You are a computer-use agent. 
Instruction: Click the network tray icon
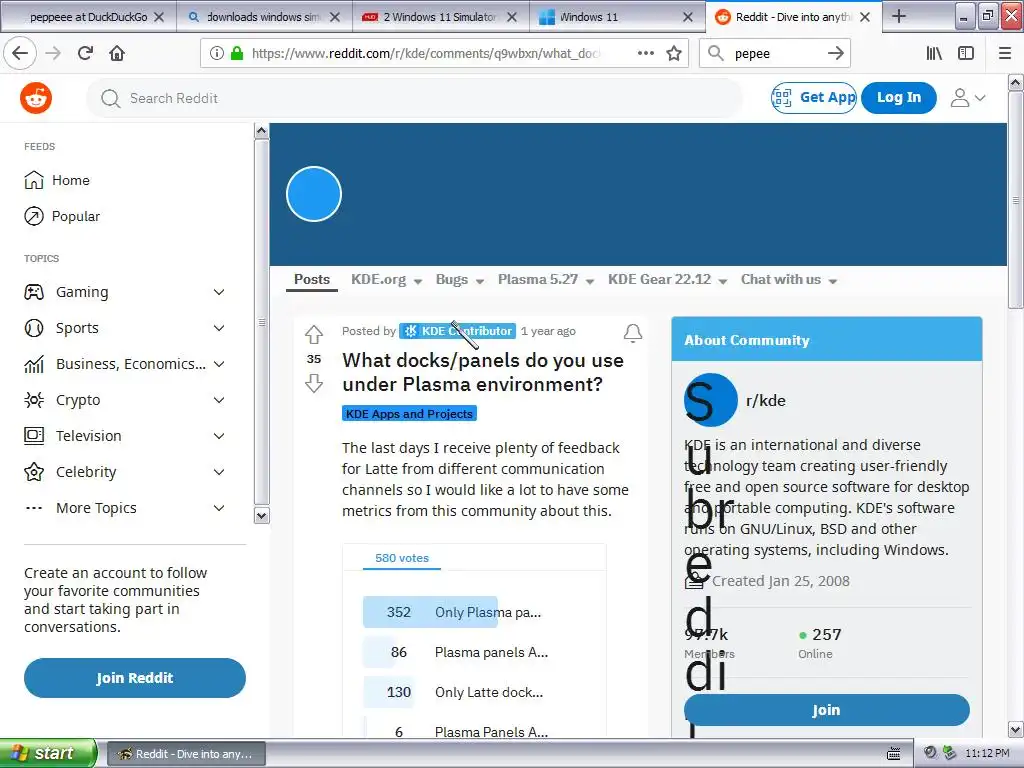pyautogui.click(x=950, y=753)
